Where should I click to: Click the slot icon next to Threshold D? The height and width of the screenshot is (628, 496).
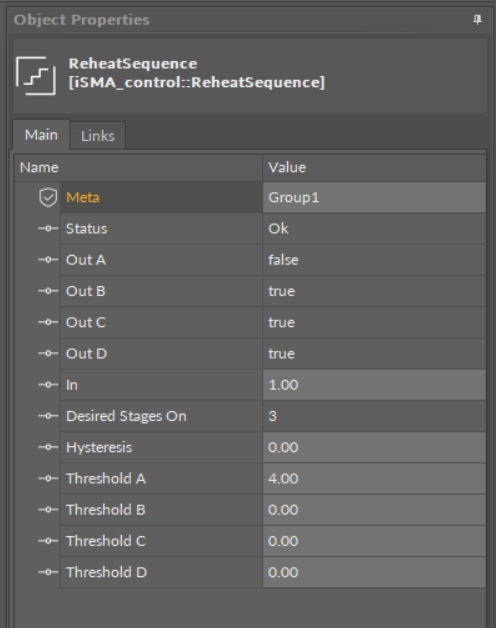(x=48, y=572)
